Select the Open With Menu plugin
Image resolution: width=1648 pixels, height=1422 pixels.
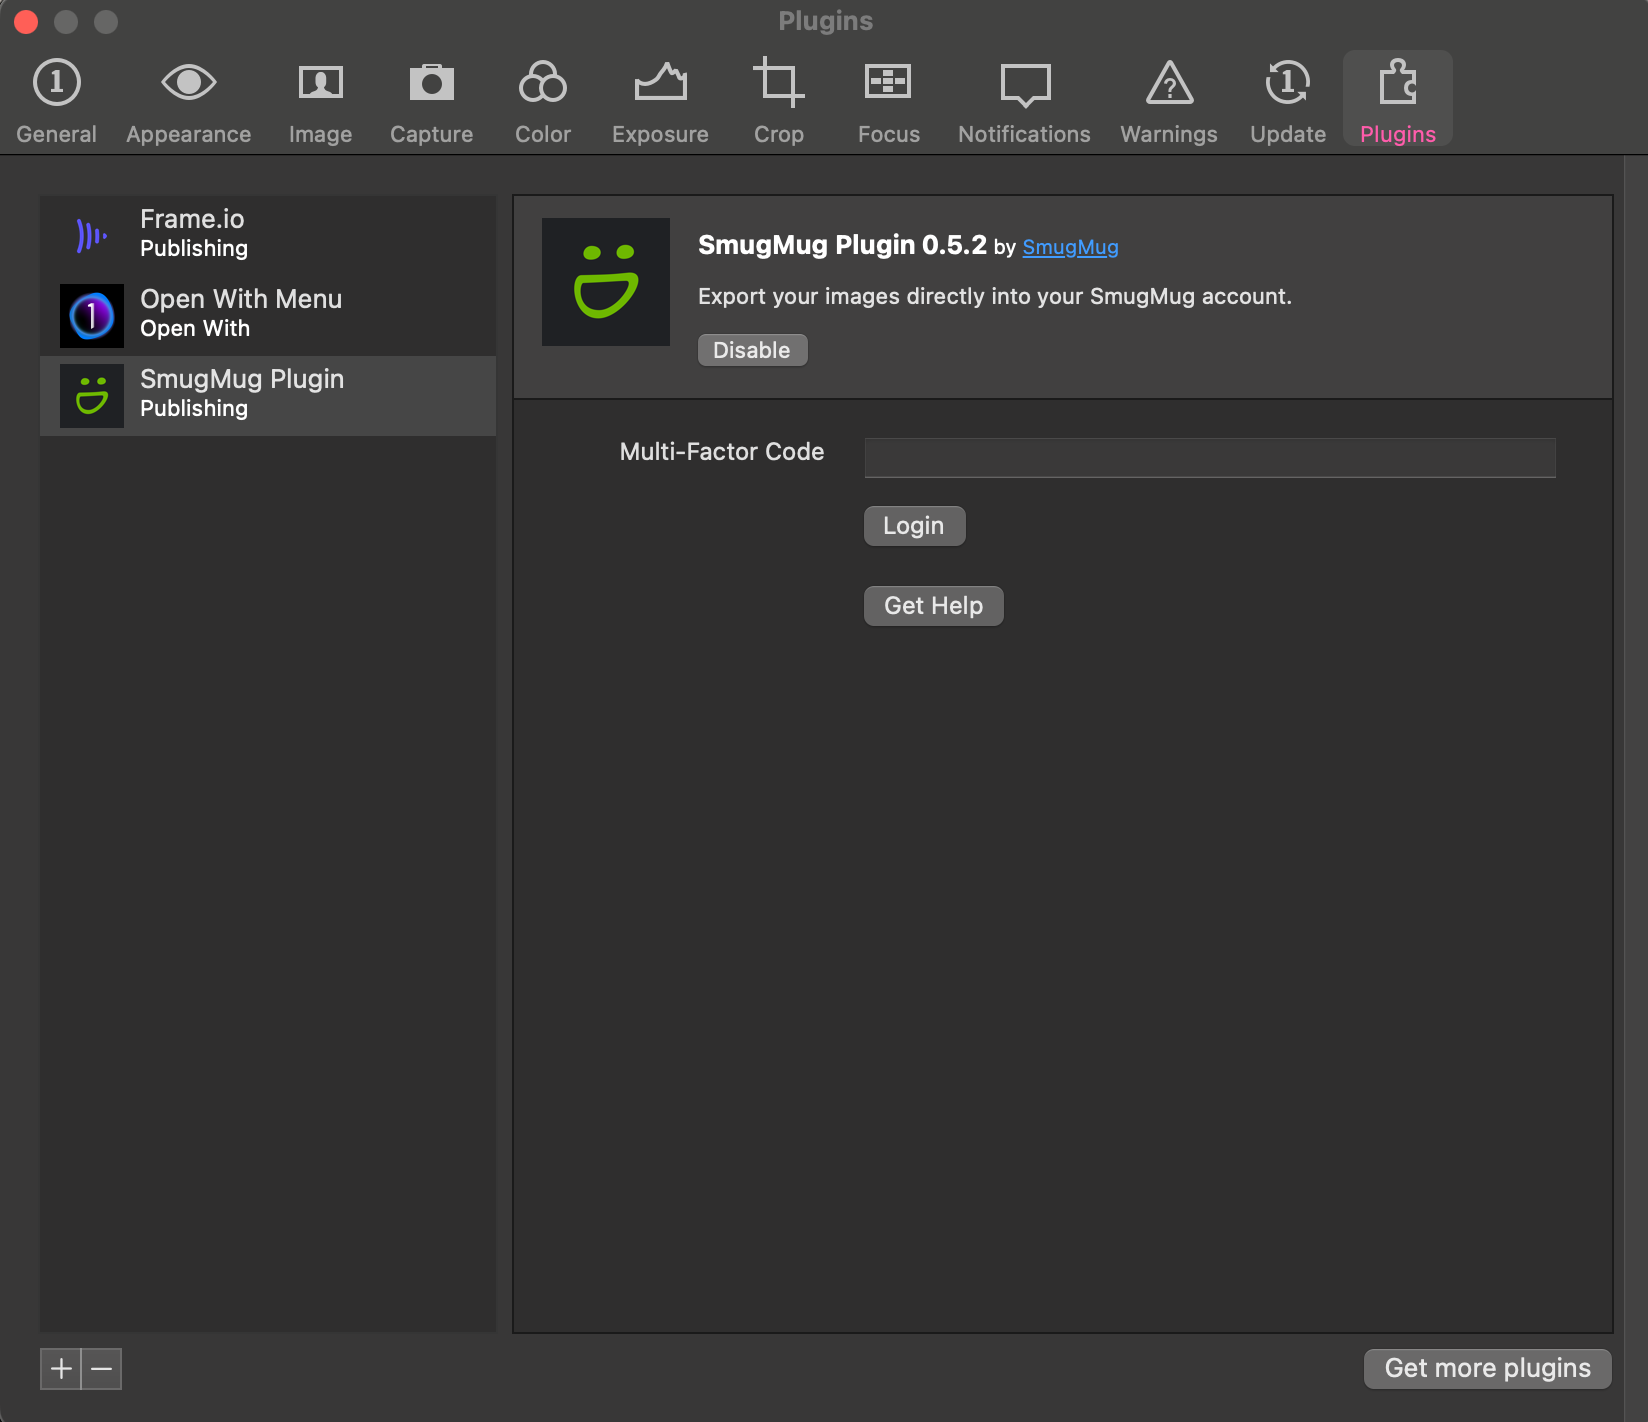[267, 315]
